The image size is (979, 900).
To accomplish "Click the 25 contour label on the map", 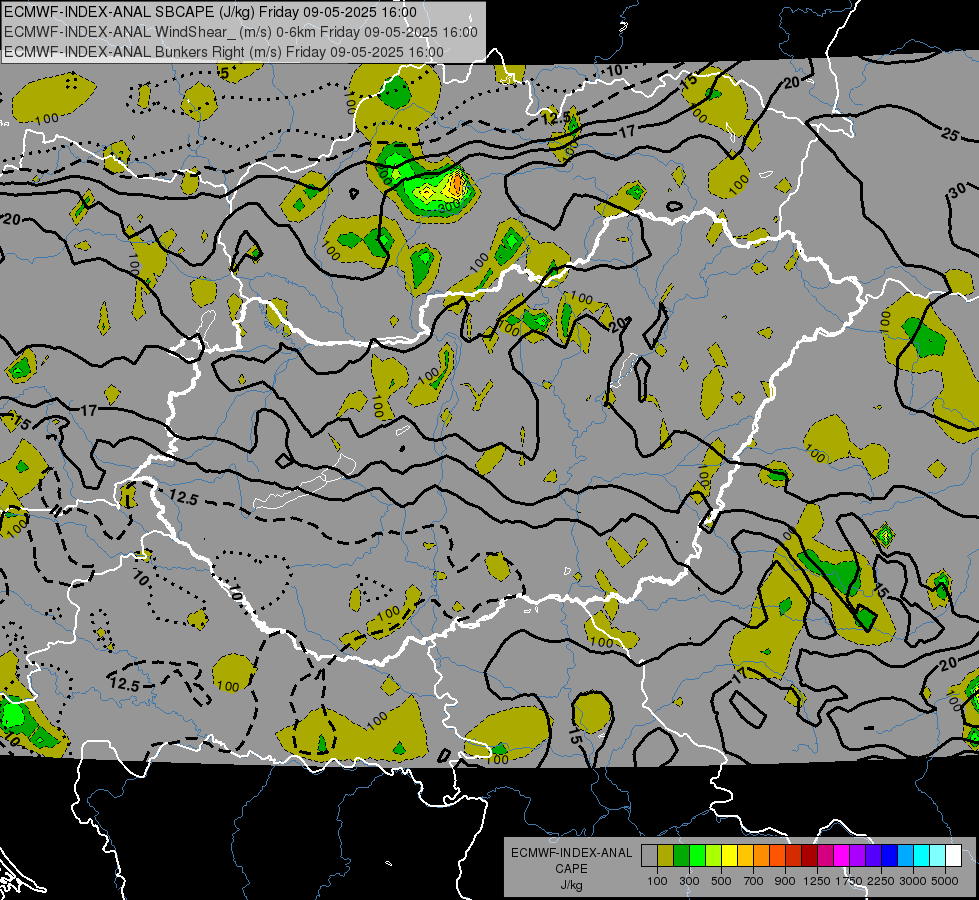I will 950,134.
